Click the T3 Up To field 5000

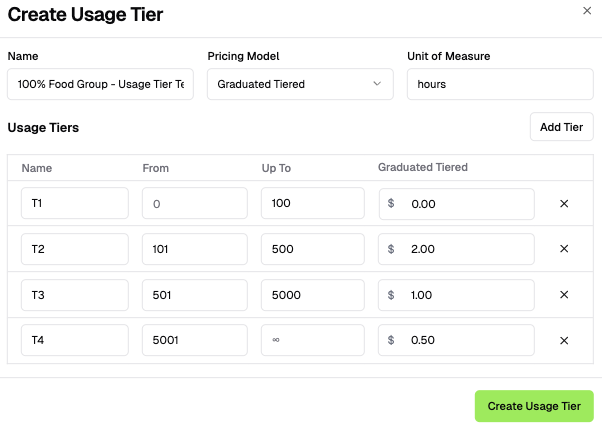click(313, 295)
